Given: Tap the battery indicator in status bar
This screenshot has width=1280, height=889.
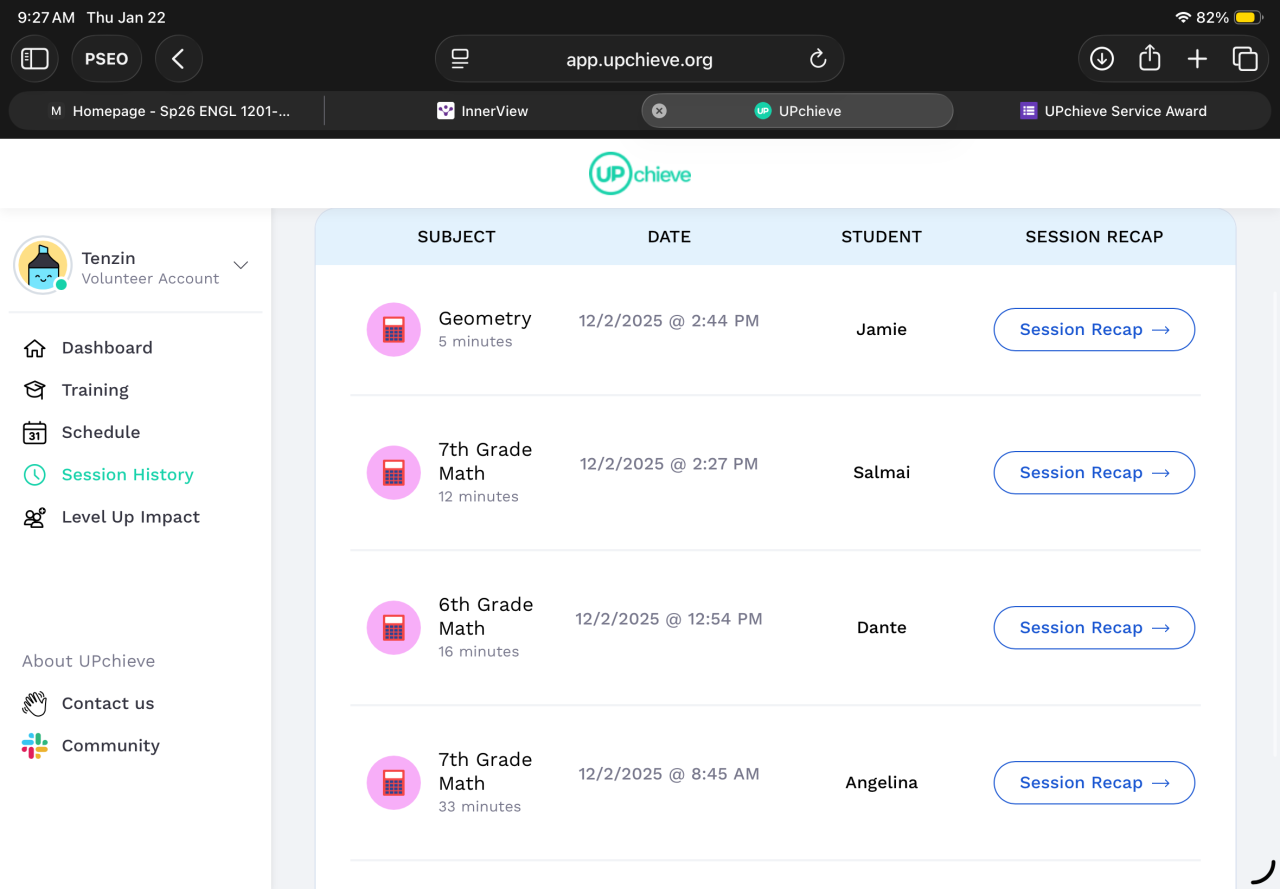Looking at the screenshot, I should 1248,18.
